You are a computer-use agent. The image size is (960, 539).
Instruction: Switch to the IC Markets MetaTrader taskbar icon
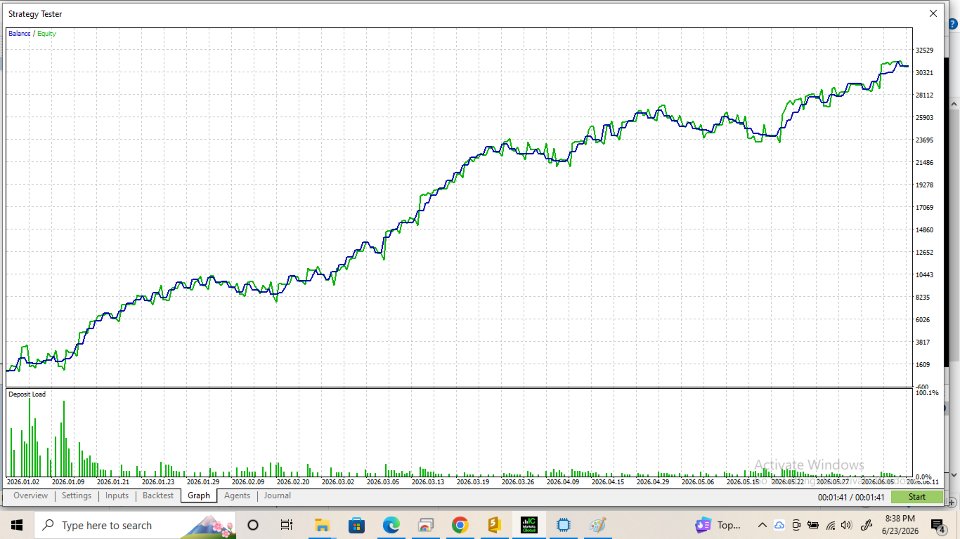coord(529,525)
